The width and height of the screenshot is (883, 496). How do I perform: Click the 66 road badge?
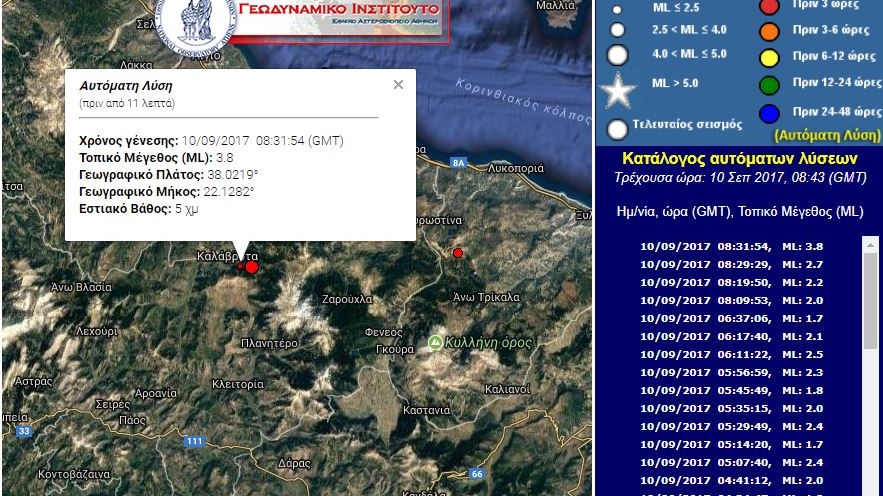pos(476,473)
